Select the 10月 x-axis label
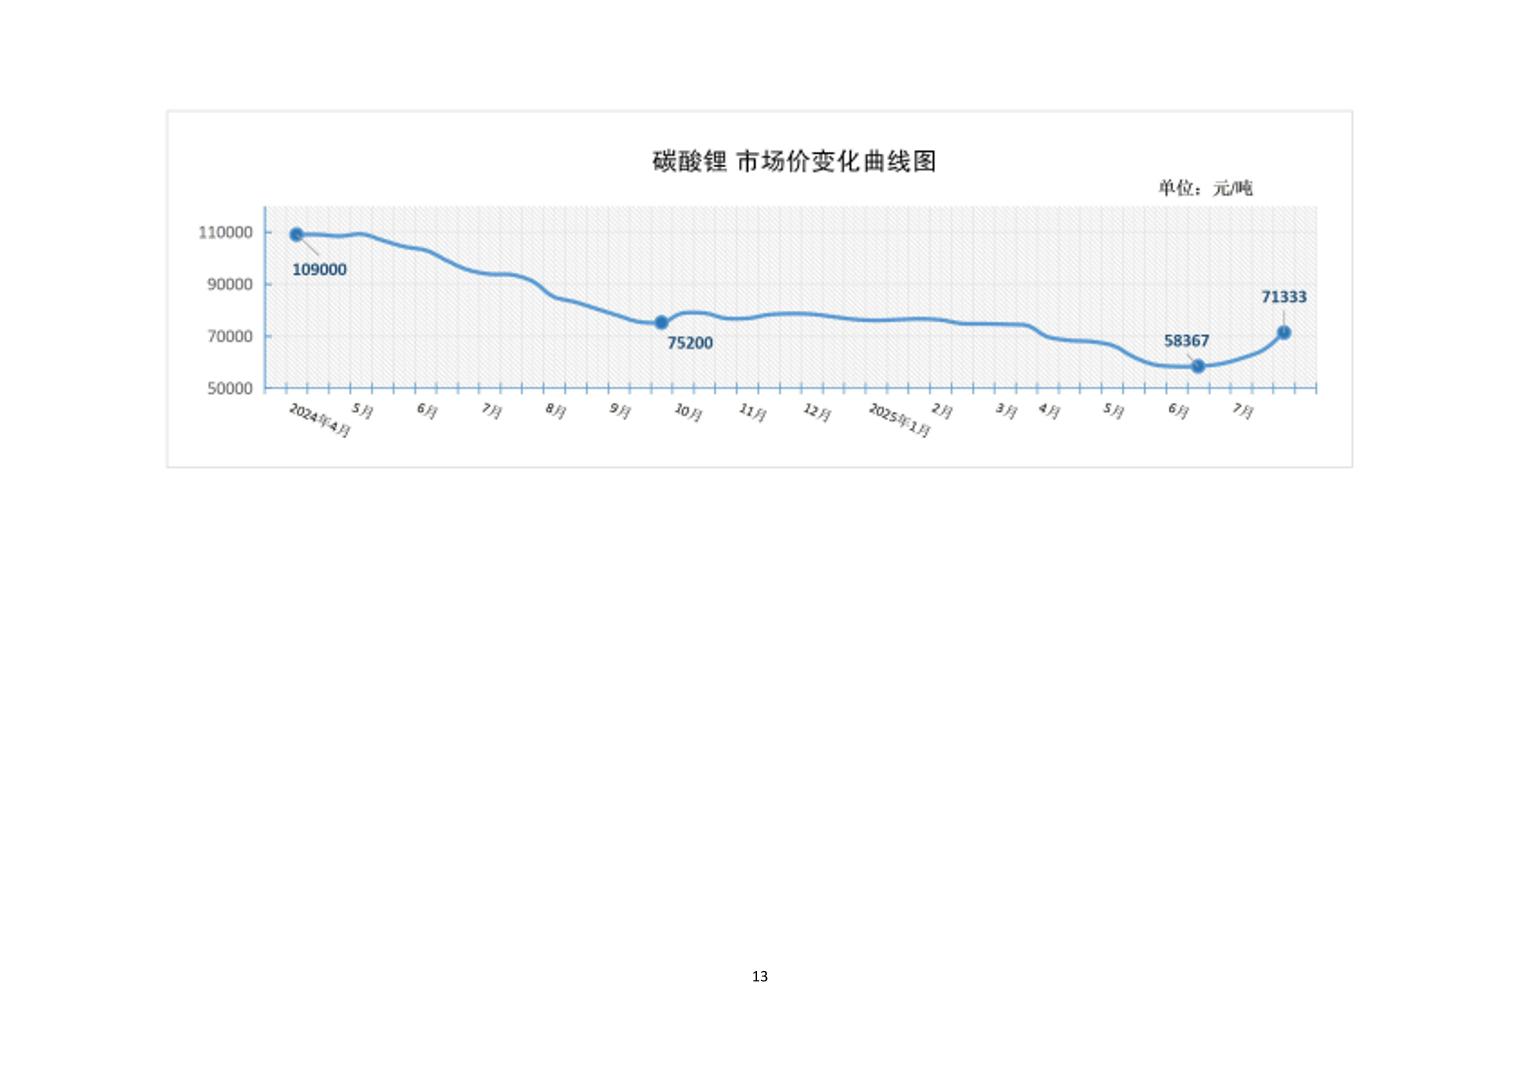 [x=688, y=413]
